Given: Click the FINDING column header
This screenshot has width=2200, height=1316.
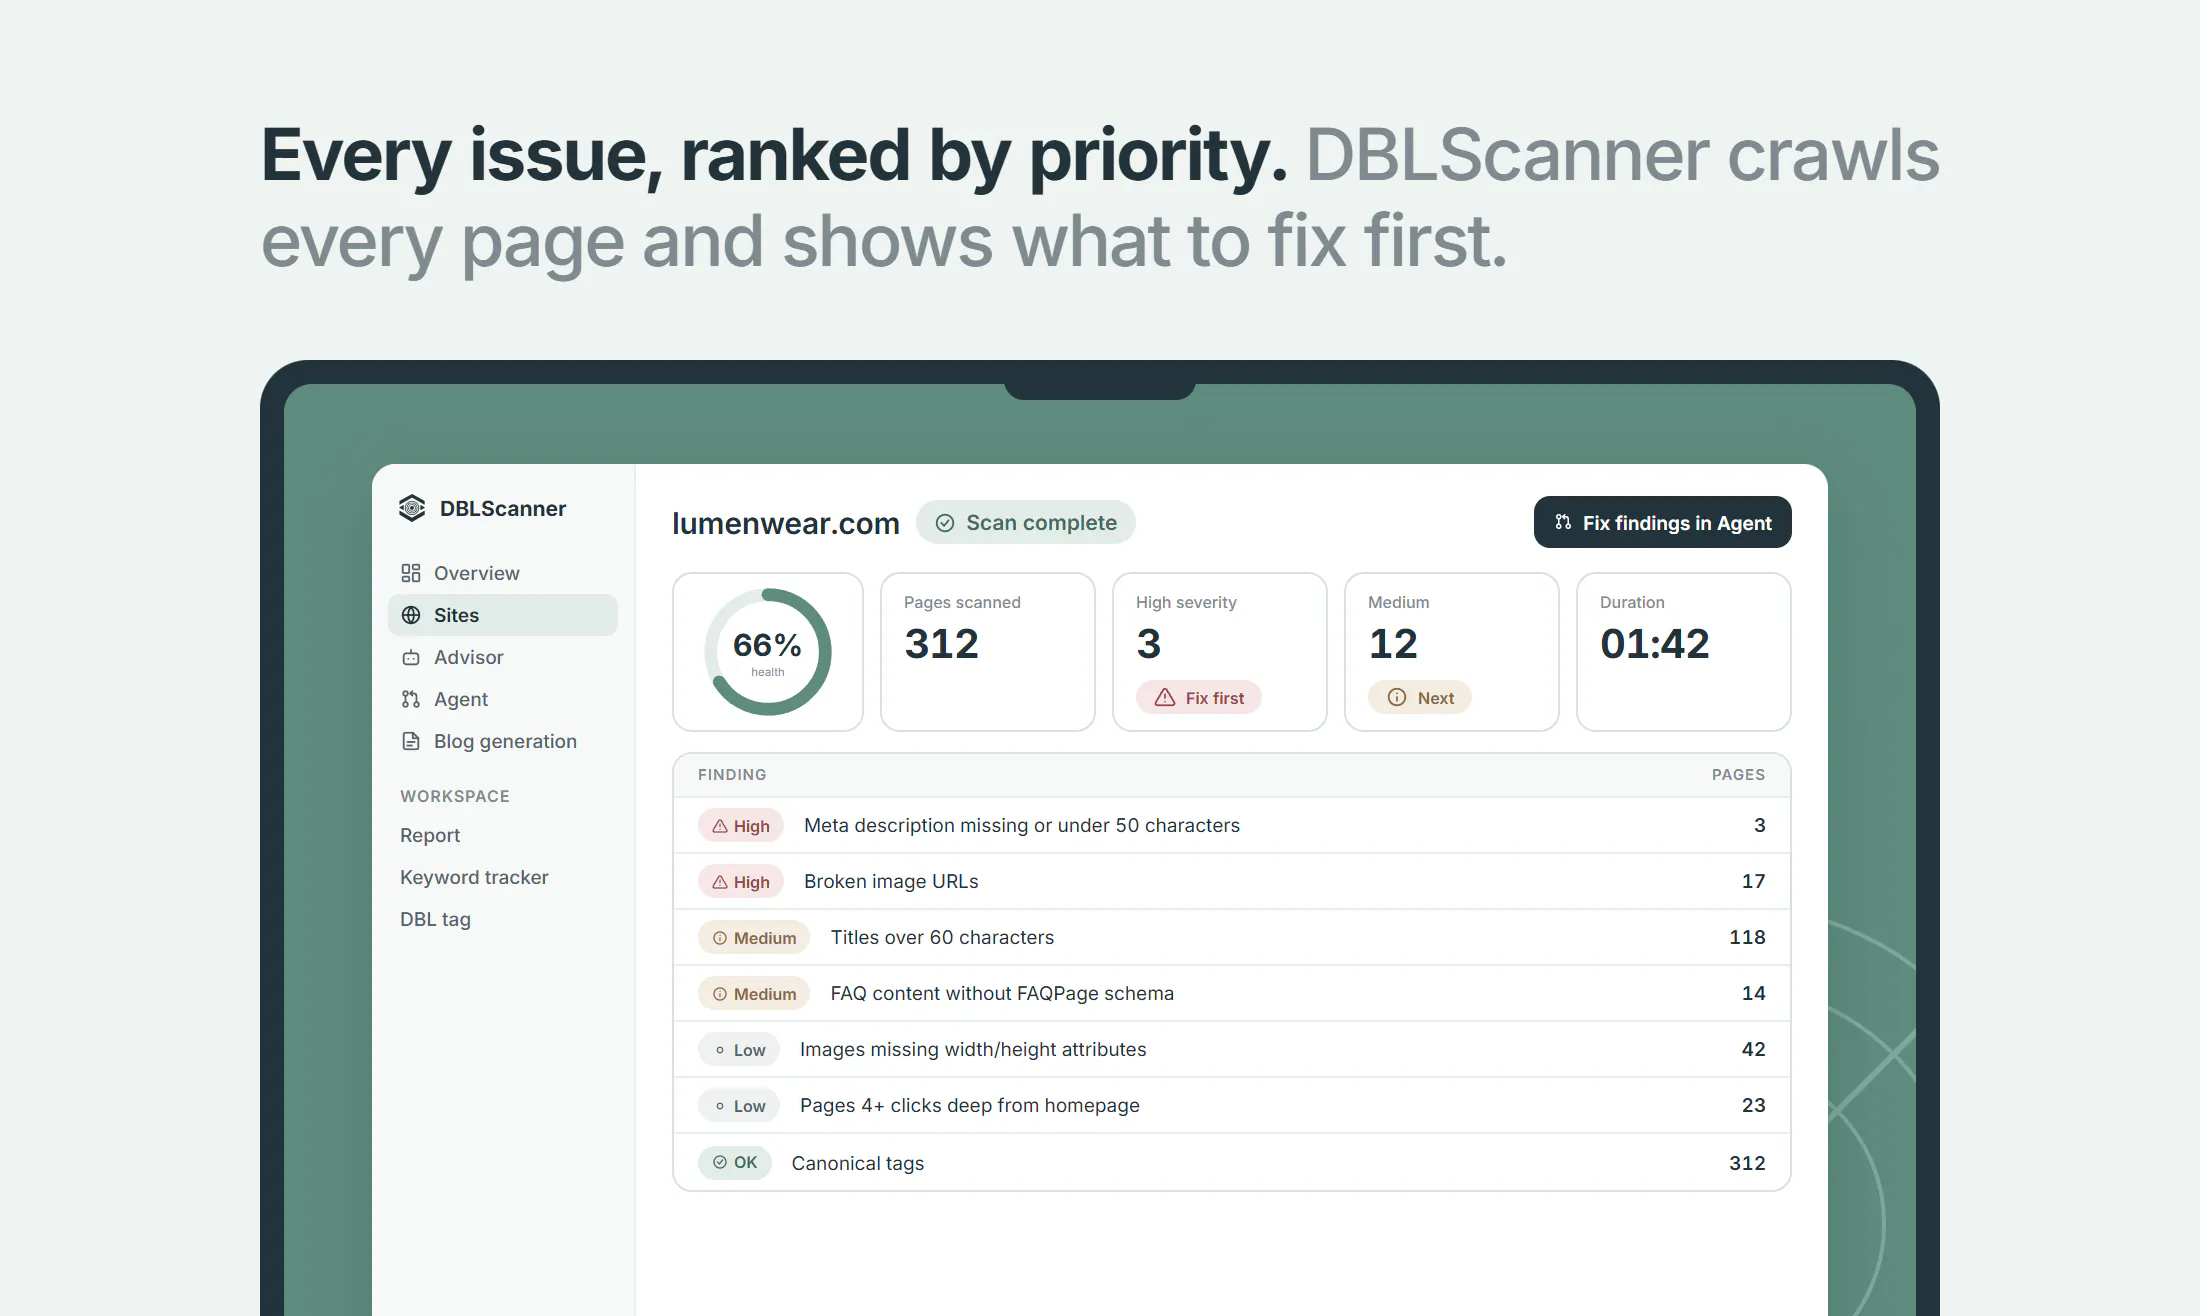Looking at the screenshot, I should coord(732,775).
